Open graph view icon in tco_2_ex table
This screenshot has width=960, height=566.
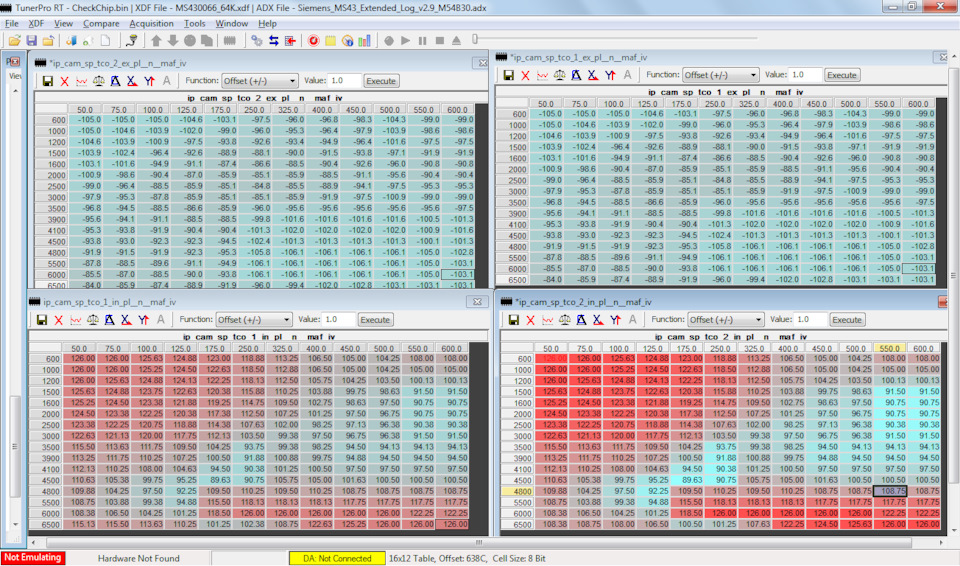81,81
